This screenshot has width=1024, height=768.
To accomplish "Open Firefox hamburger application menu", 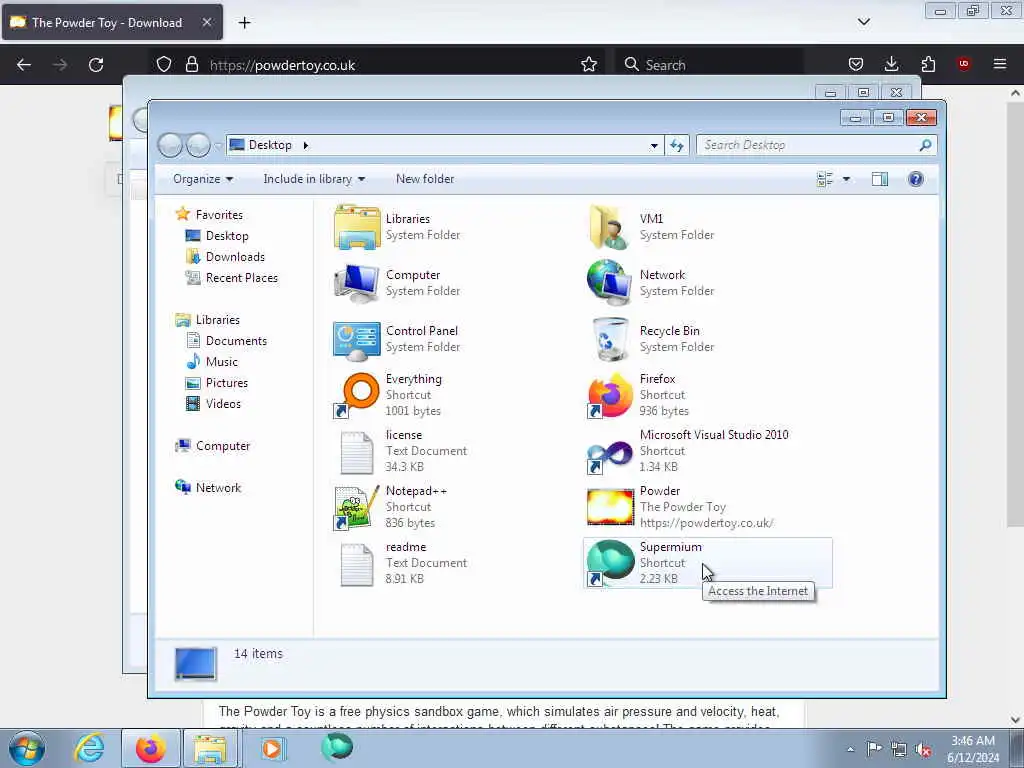I will [1000, 64].
